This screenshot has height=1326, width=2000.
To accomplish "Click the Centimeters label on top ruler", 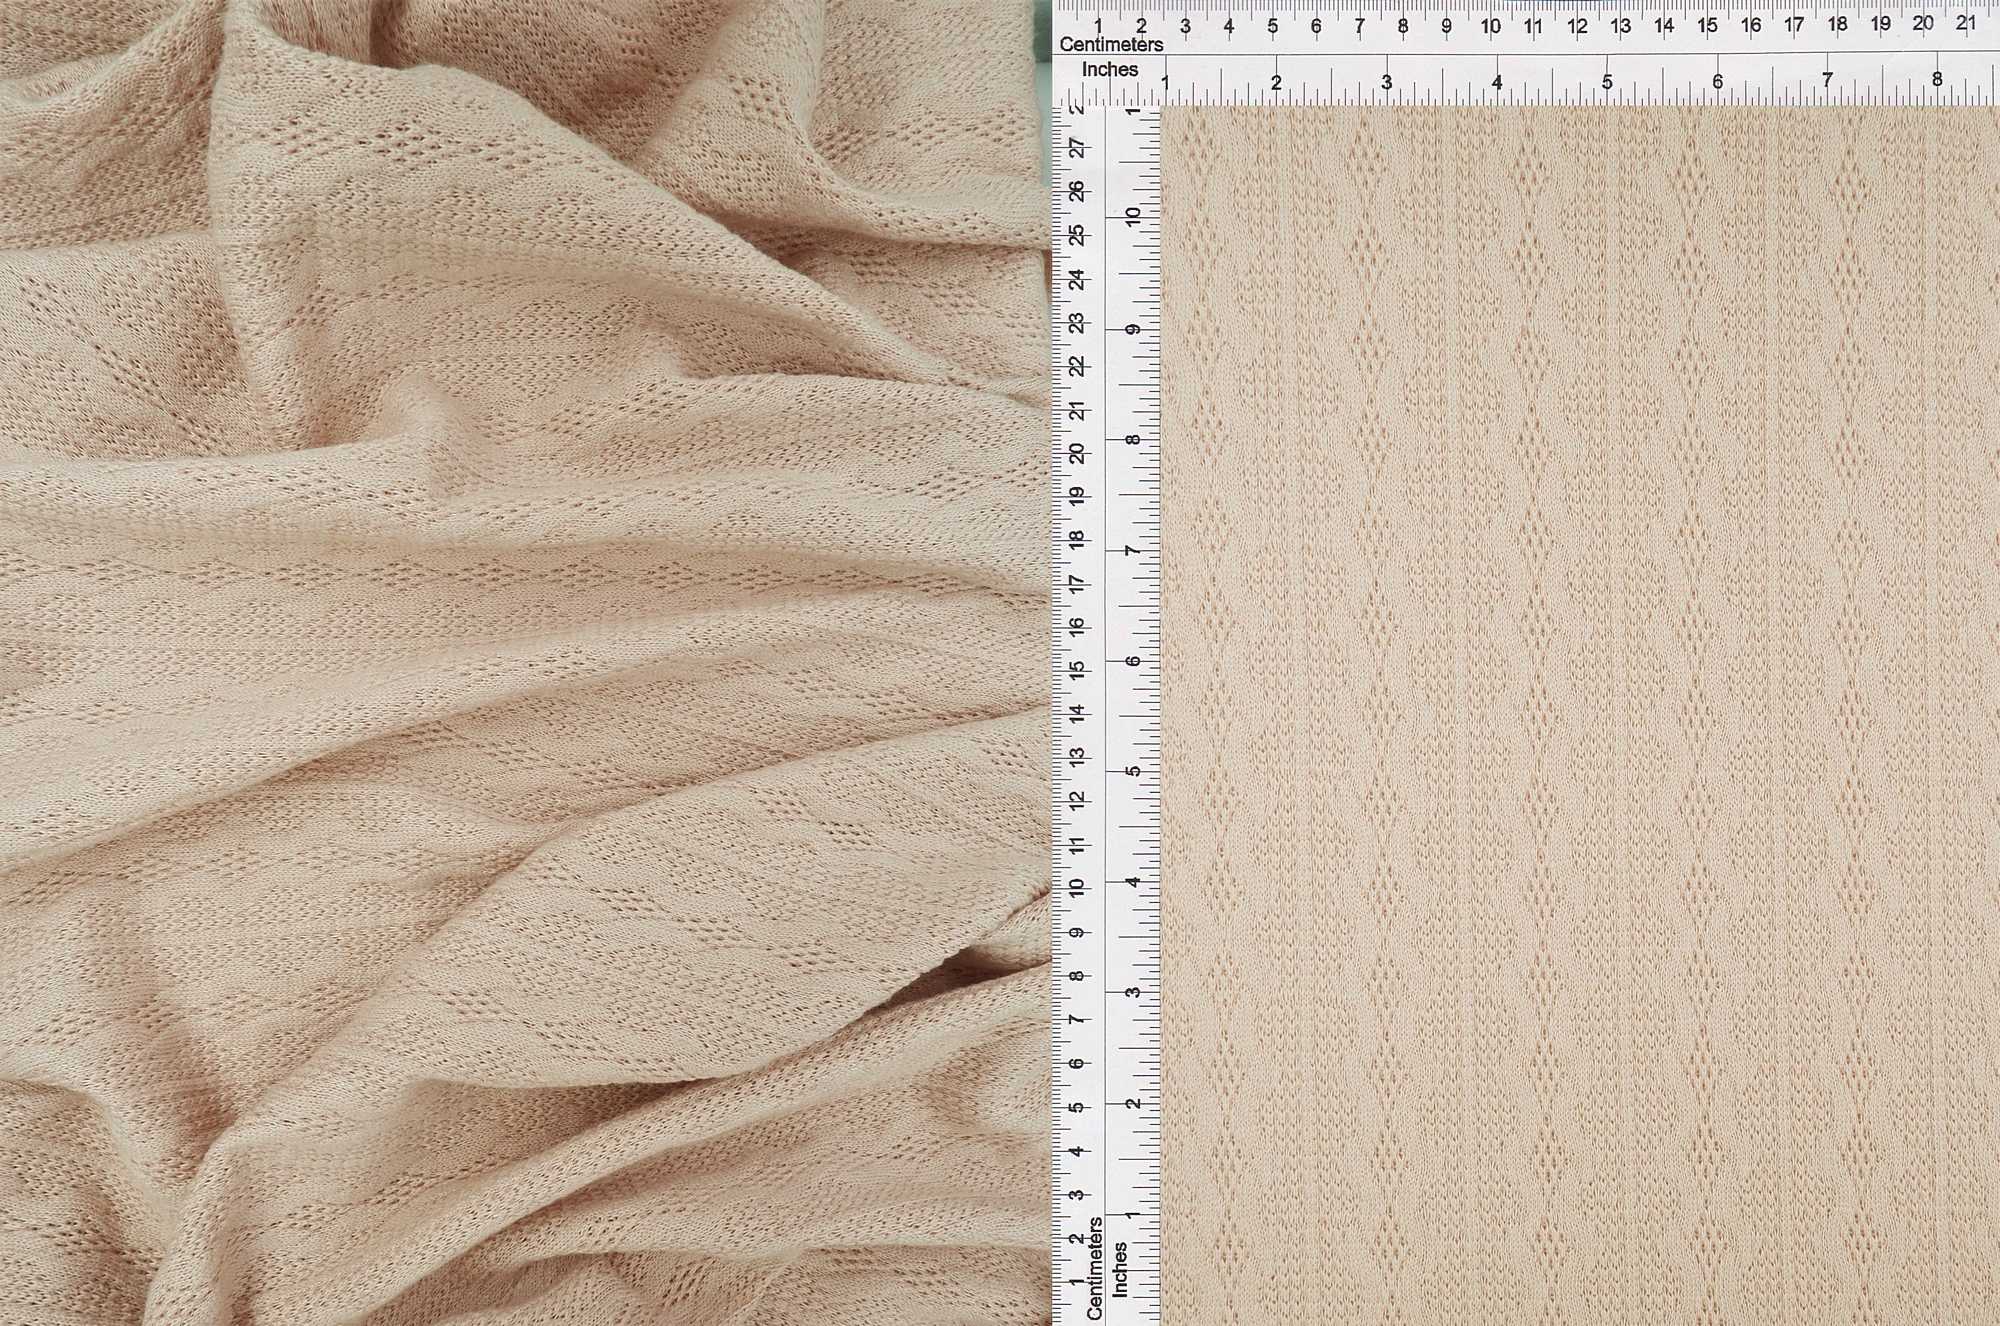I will (x=1111, y=45).
